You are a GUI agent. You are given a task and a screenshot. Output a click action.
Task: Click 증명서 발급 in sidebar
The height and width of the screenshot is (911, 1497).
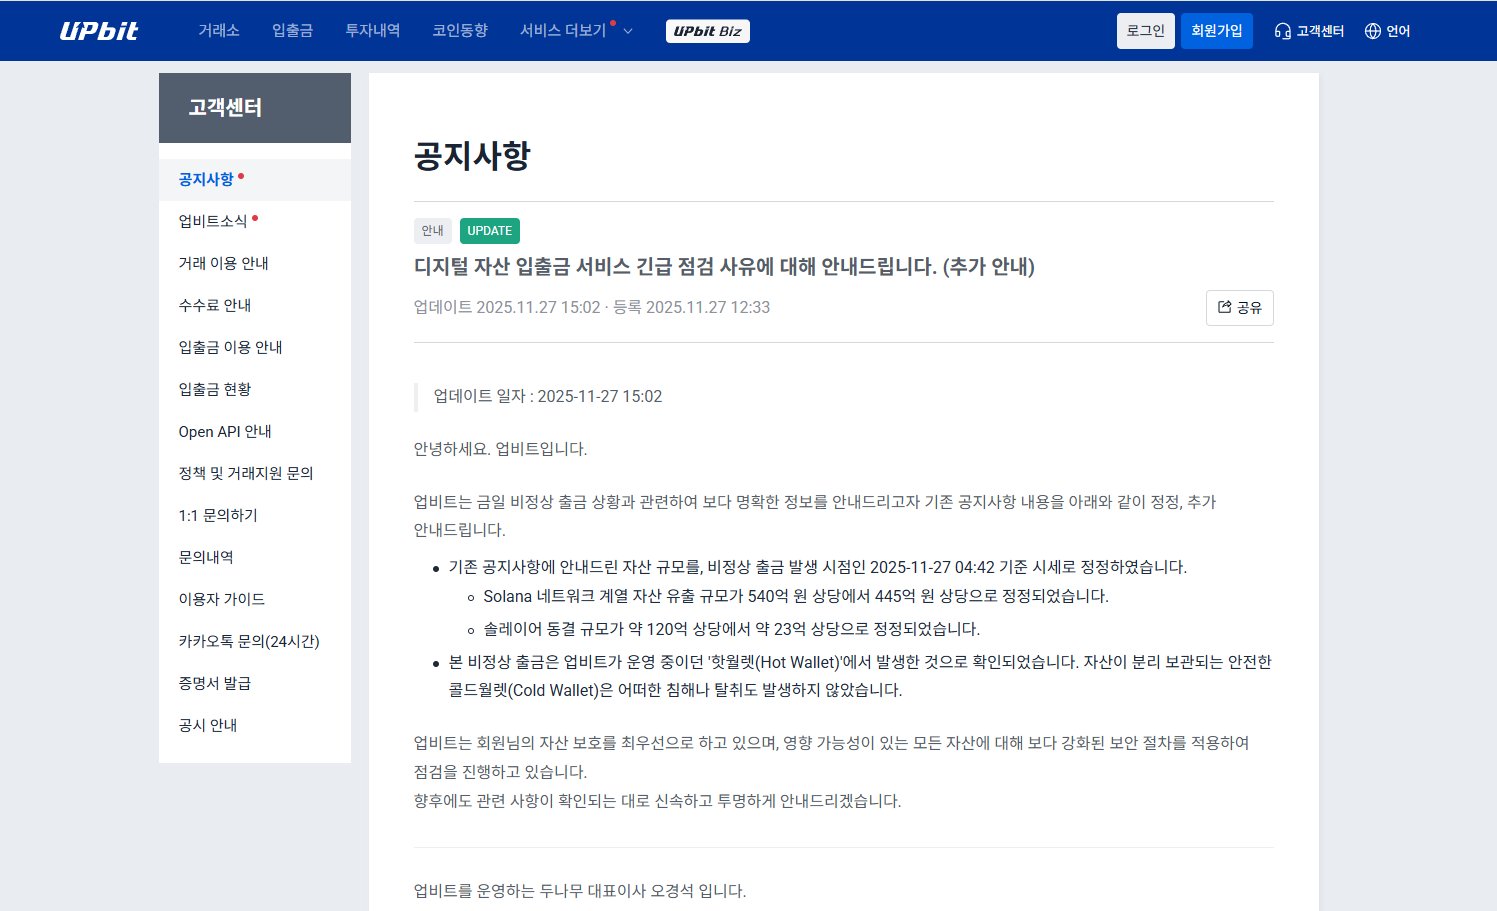215,683
